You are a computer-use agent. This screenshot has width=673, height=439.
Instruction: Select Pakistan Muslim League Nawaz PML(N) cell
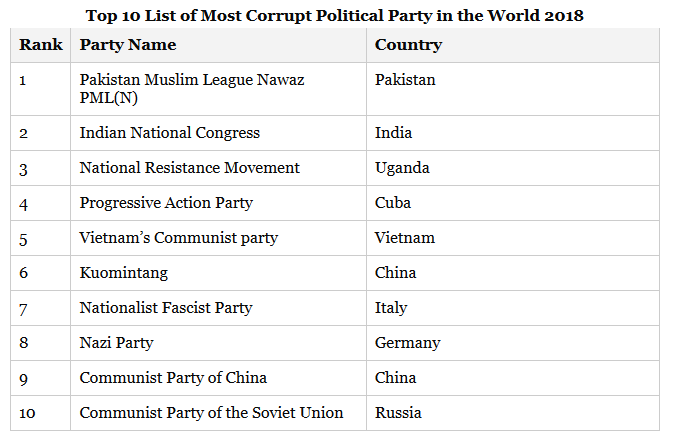pos(192,89)
